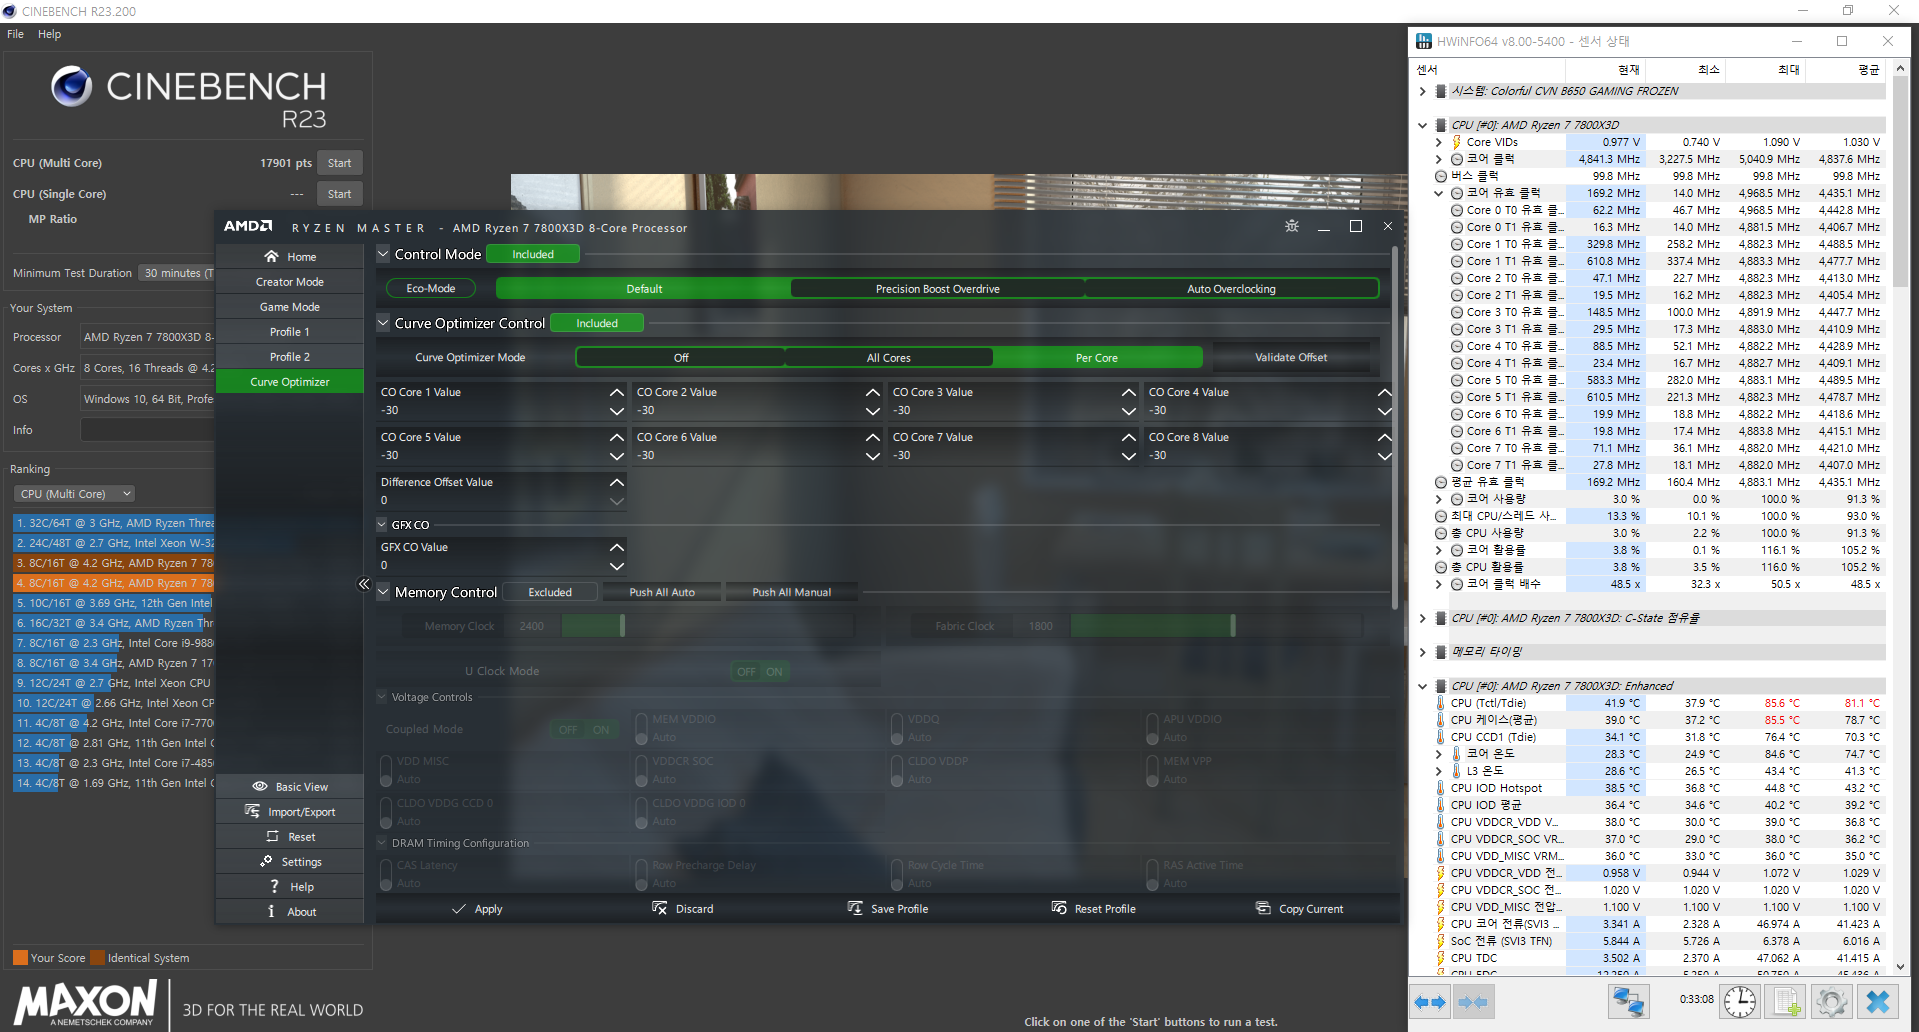This screenshot has width=1919, height=1032.
Task: Open About info in Ryzen Master sidebar
Action: coord(290,911)
